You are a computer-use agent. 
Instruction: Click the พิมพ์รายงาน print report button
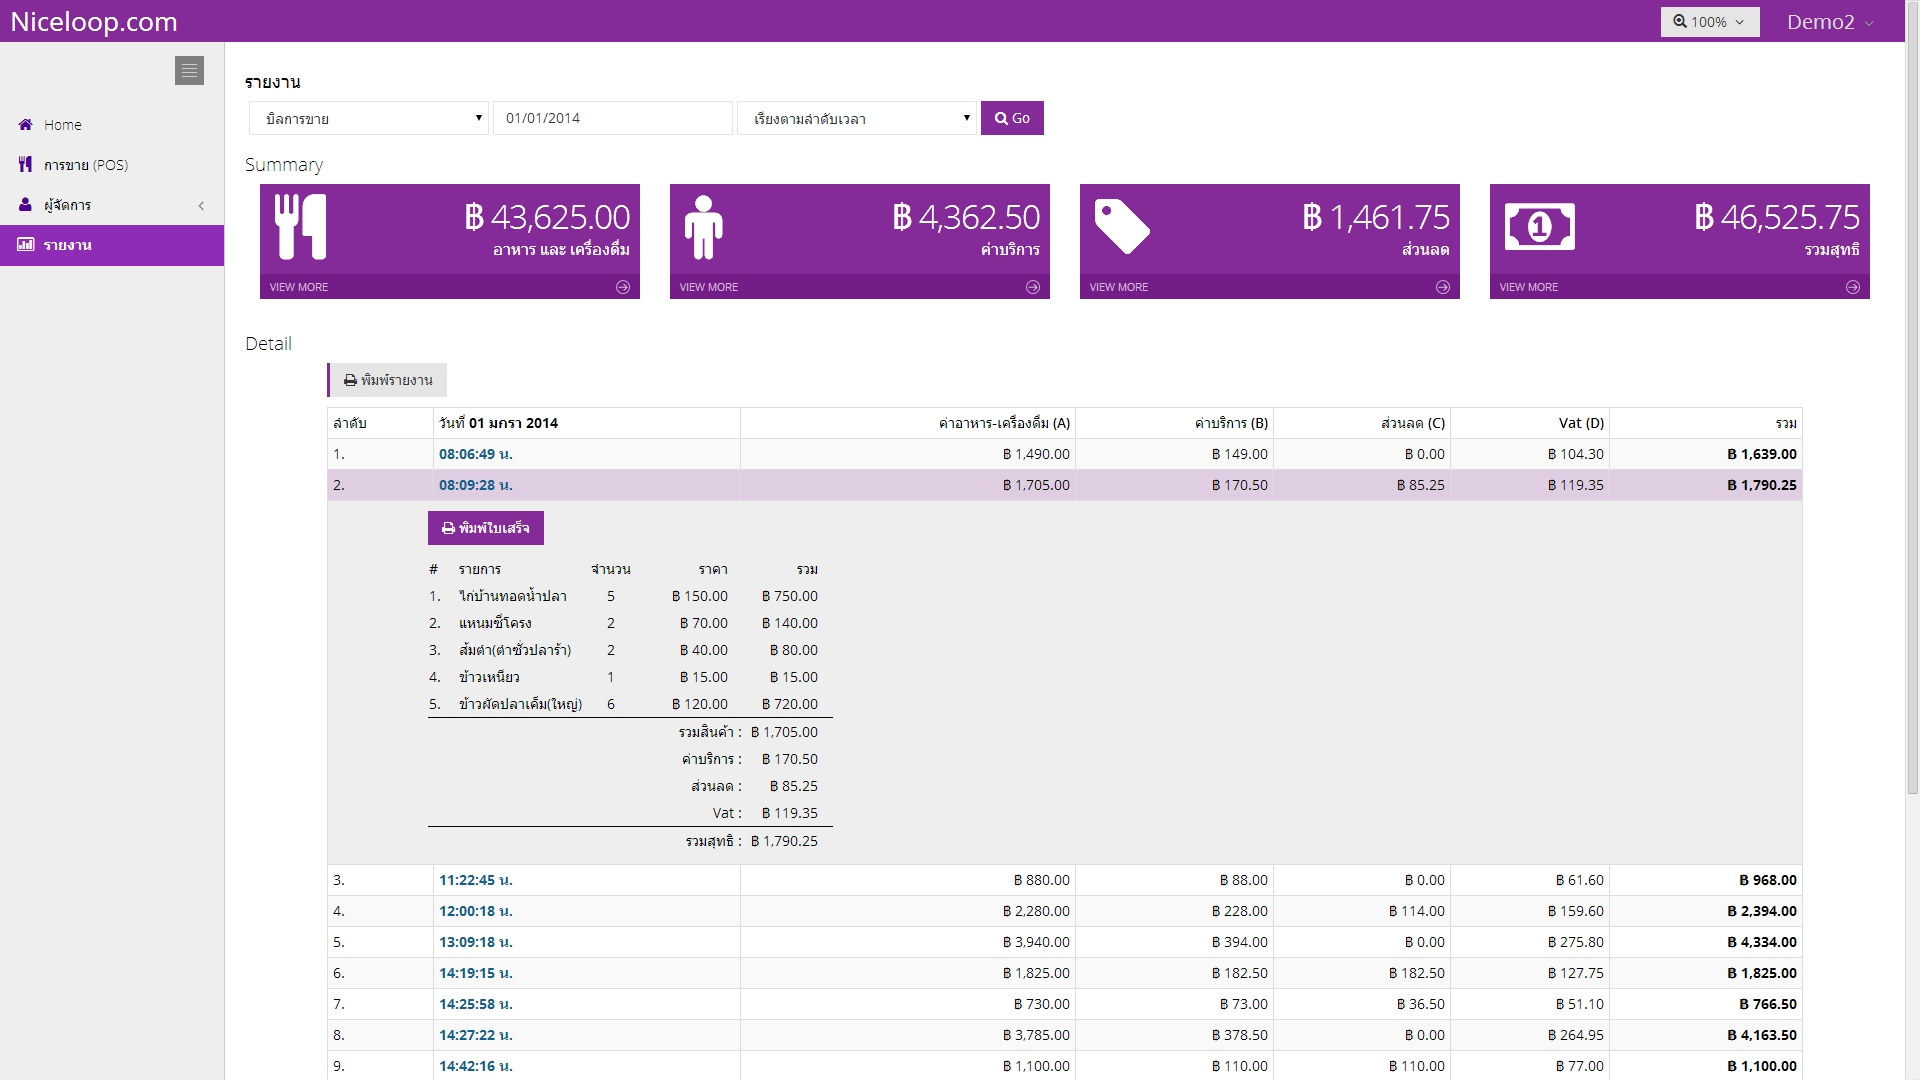coord(388,380)
